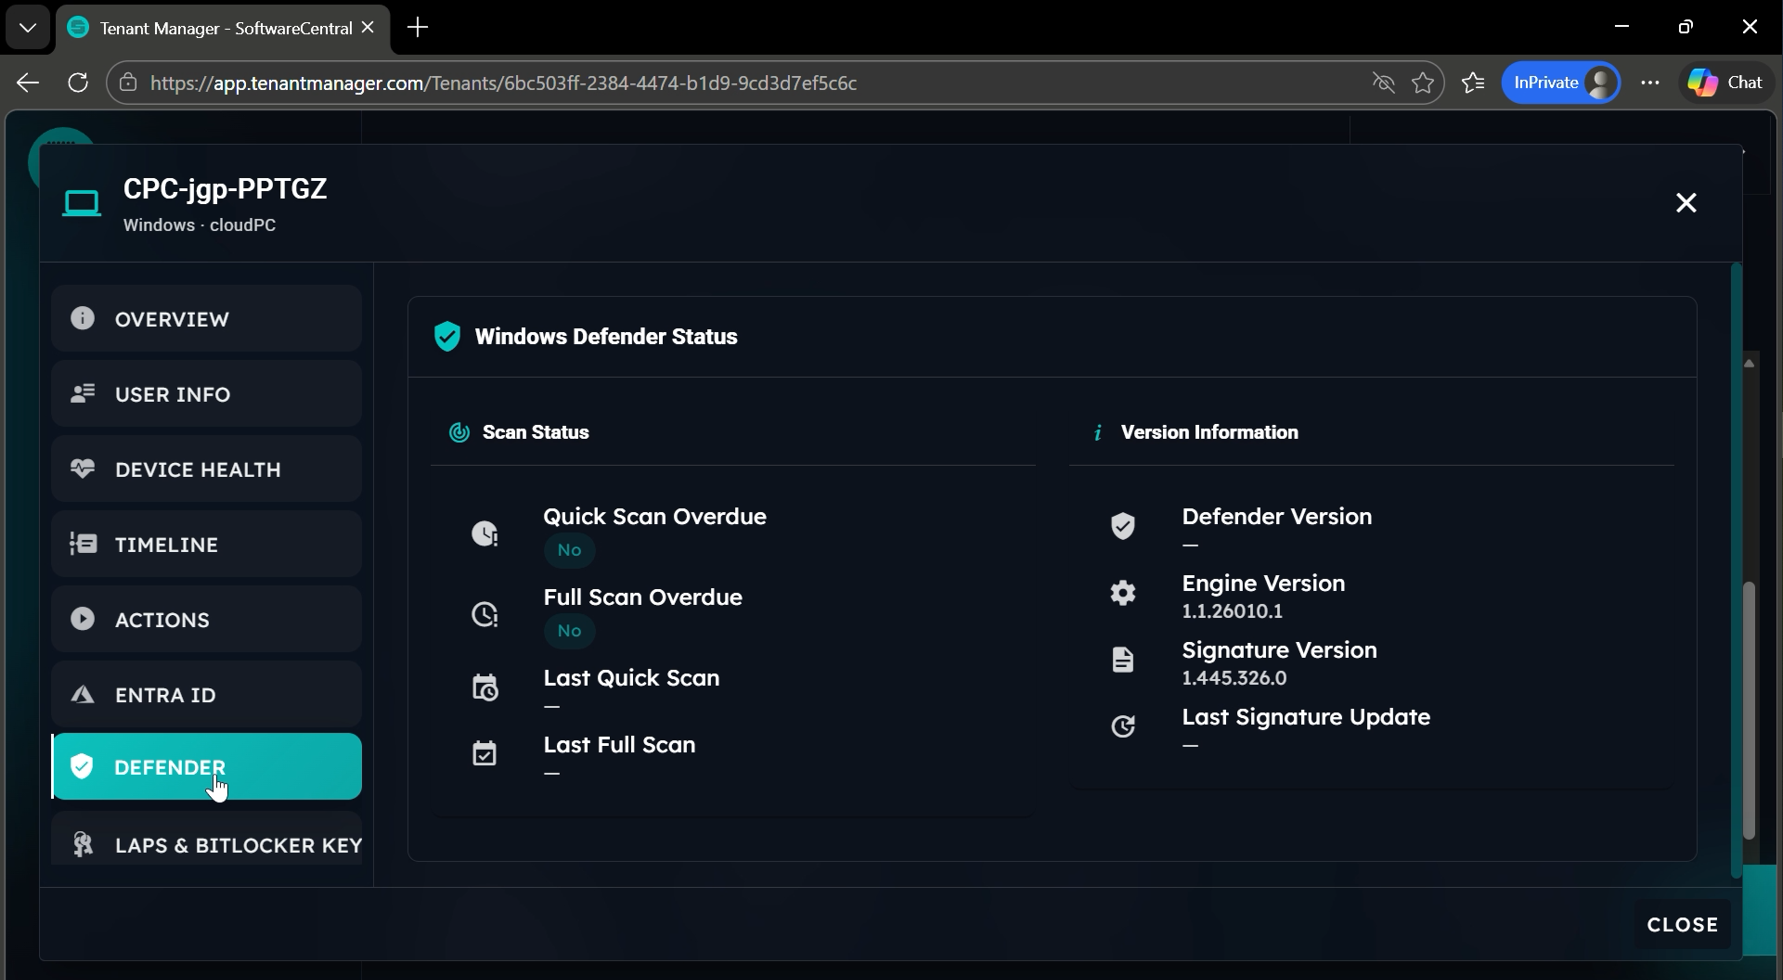Image resolution: width=1783 pixels, height=980 pixels.
Task: Click the Device Health heart icon
Action: coord(83,468)
